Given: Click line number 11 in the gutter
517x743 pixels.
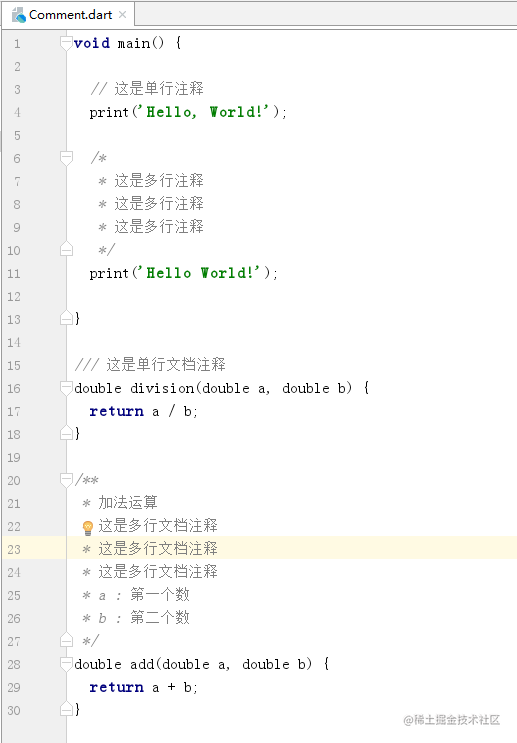Looking at the screenshot, I should (x=14, y=274).
